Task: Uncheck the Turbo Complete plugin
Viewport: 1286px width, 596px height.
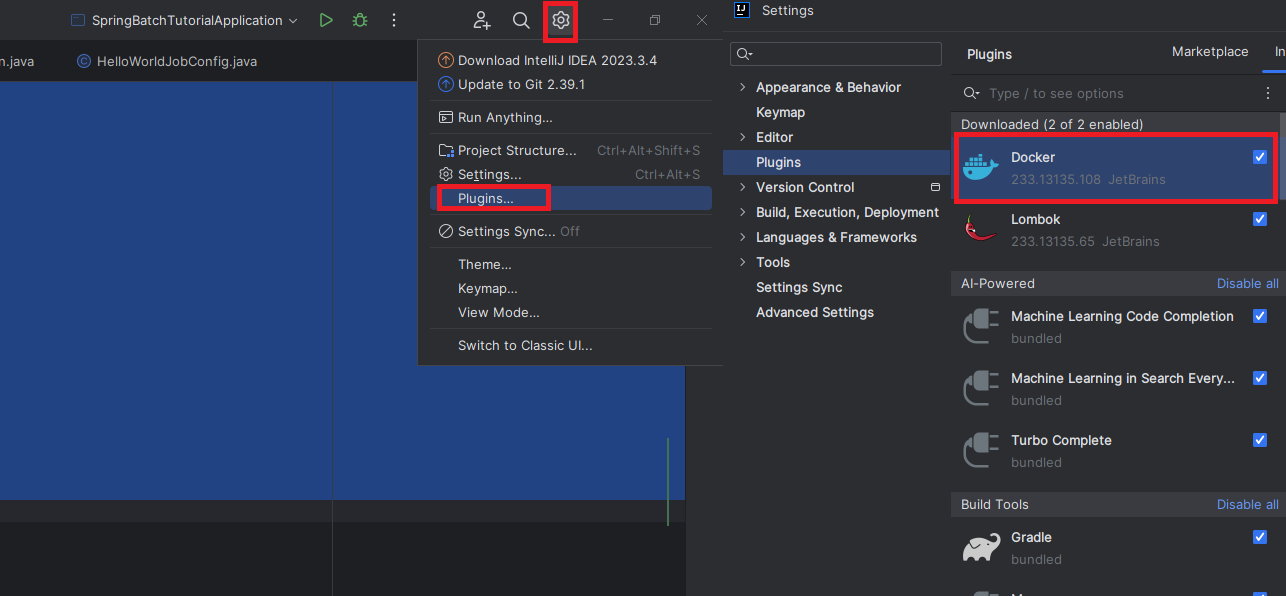Action: (x=1260, y=440)
